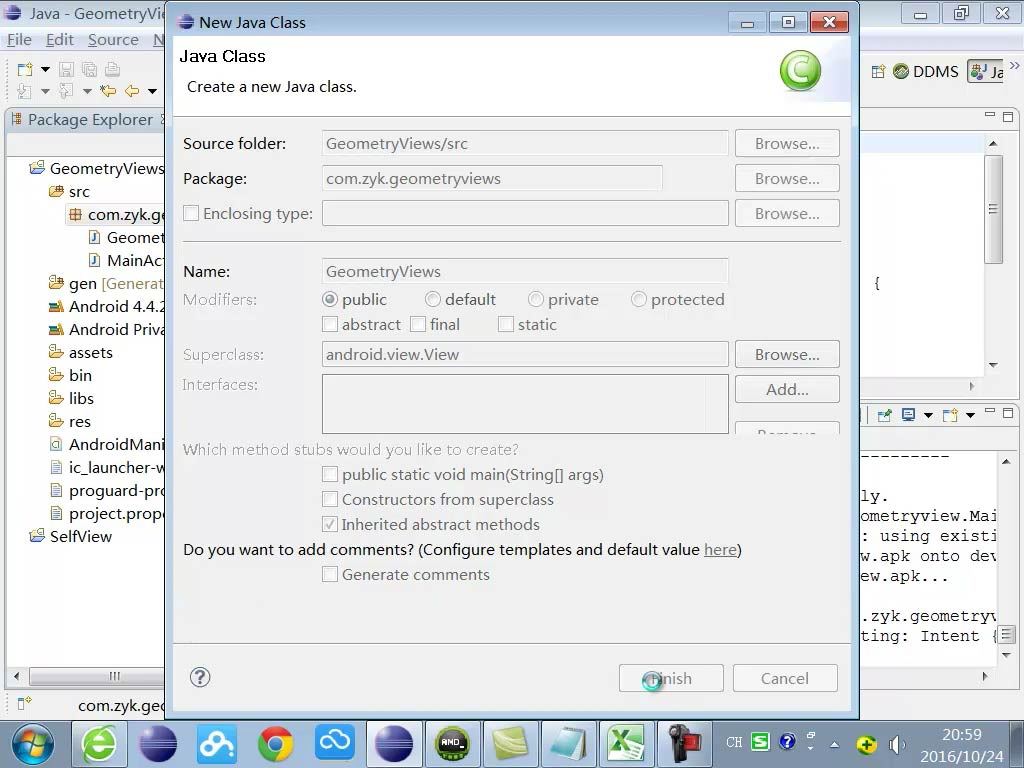Click the display selected console icon
The image size is (1024, 768).
(908, 415)
